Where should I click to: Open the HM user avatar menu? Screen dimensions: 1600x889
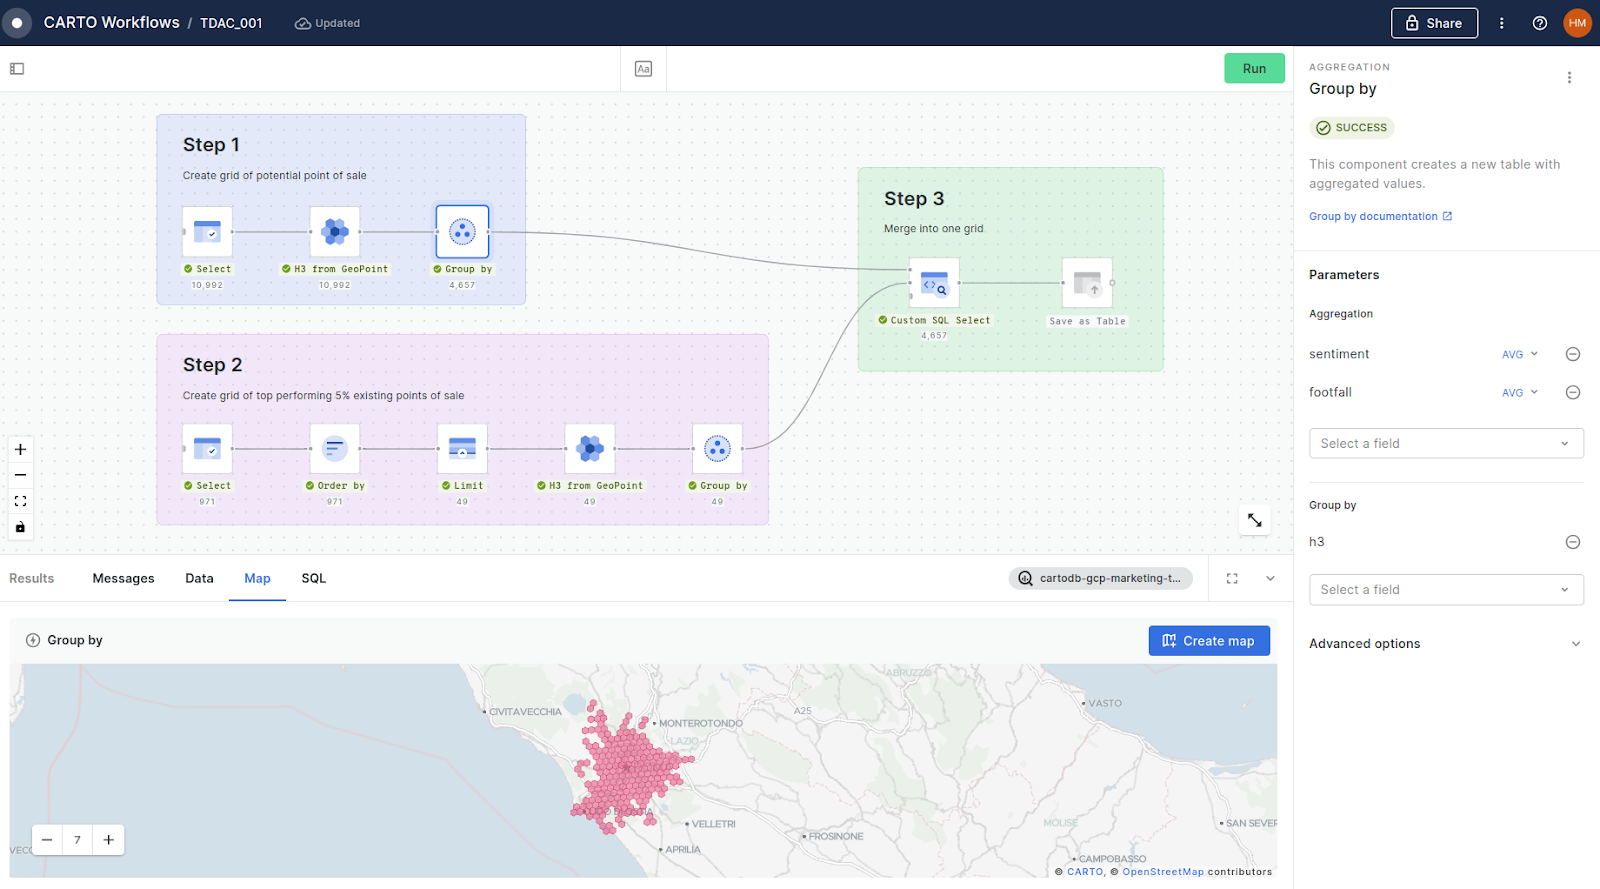1577,23
